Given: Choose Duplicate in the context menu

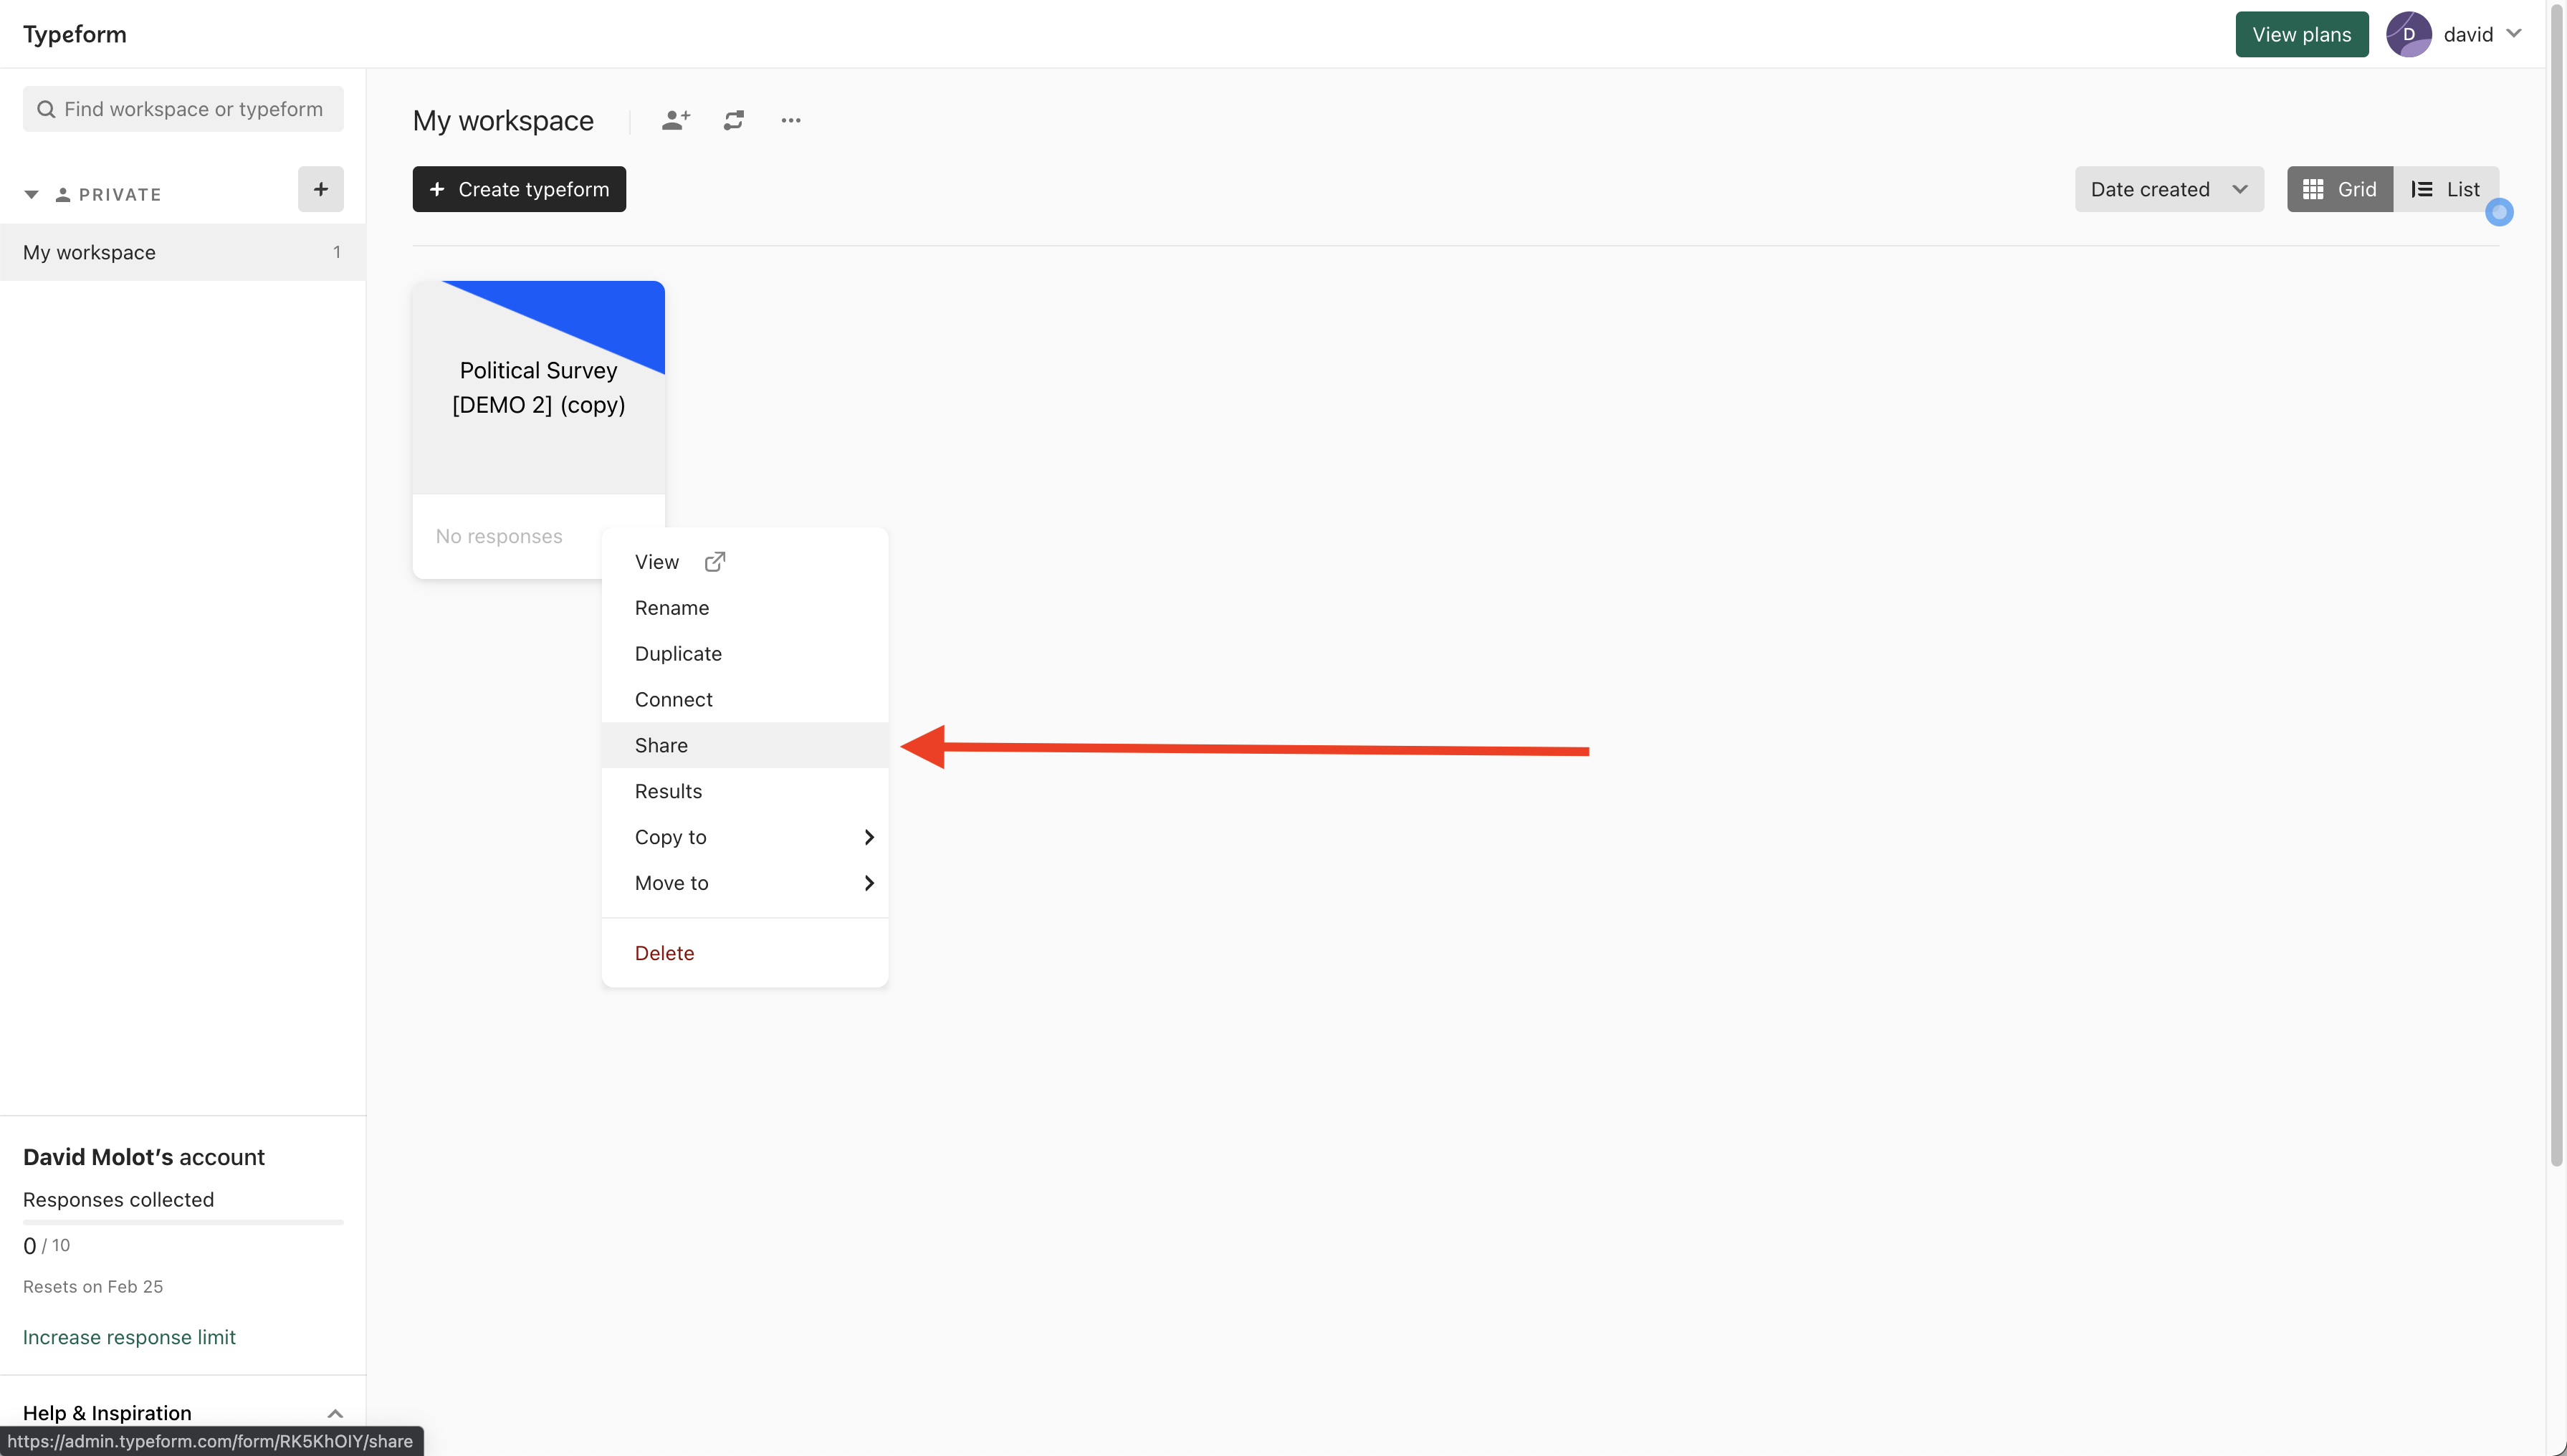Looking at the screenshot, I should pos(678,654).
